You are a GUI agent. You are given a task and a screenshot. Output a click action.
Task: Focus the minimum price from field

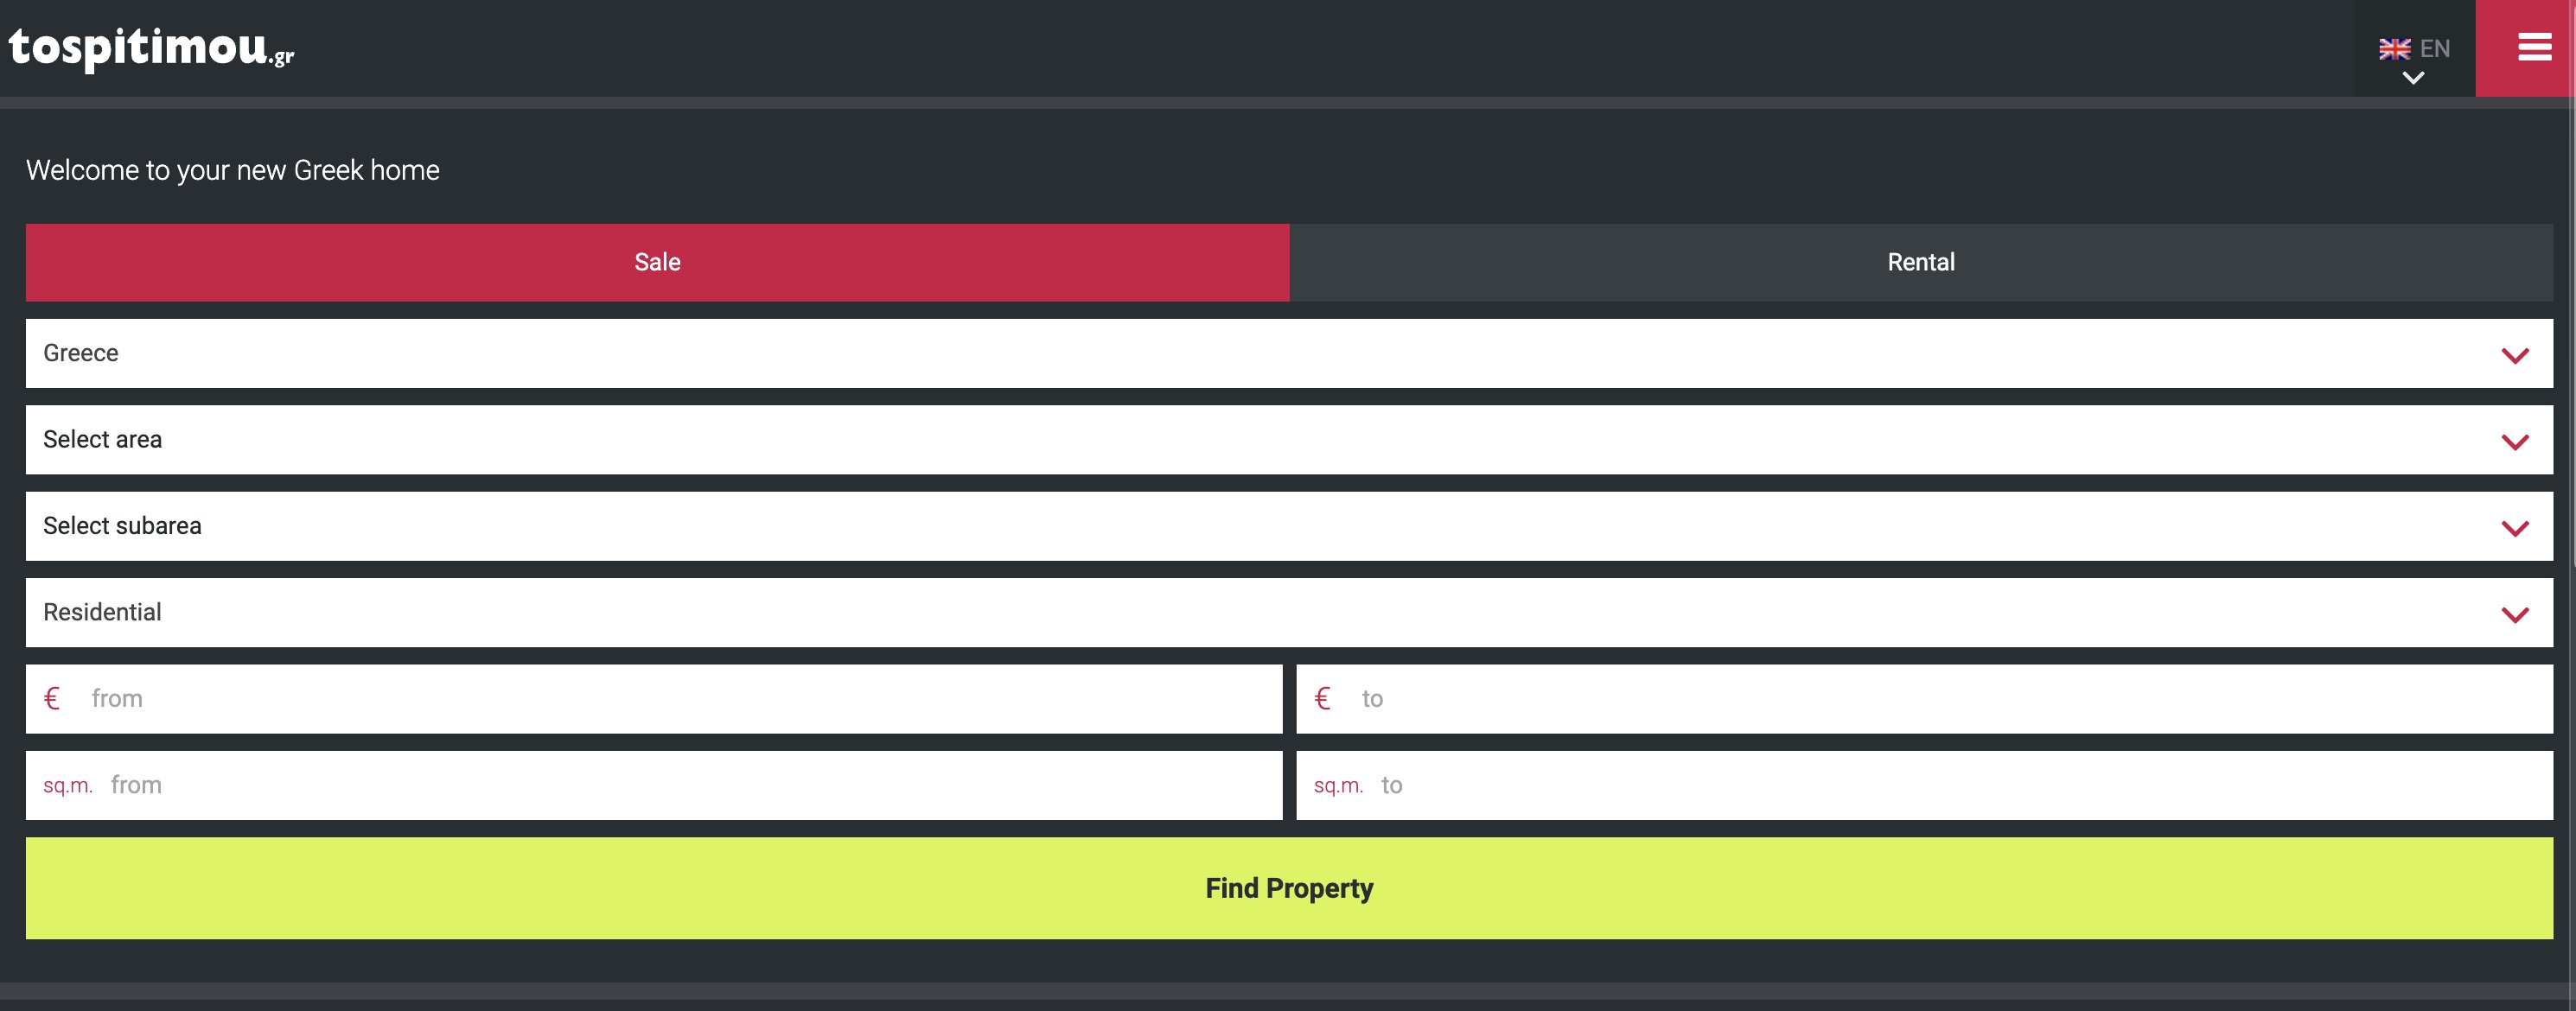[x=680, y=698]
